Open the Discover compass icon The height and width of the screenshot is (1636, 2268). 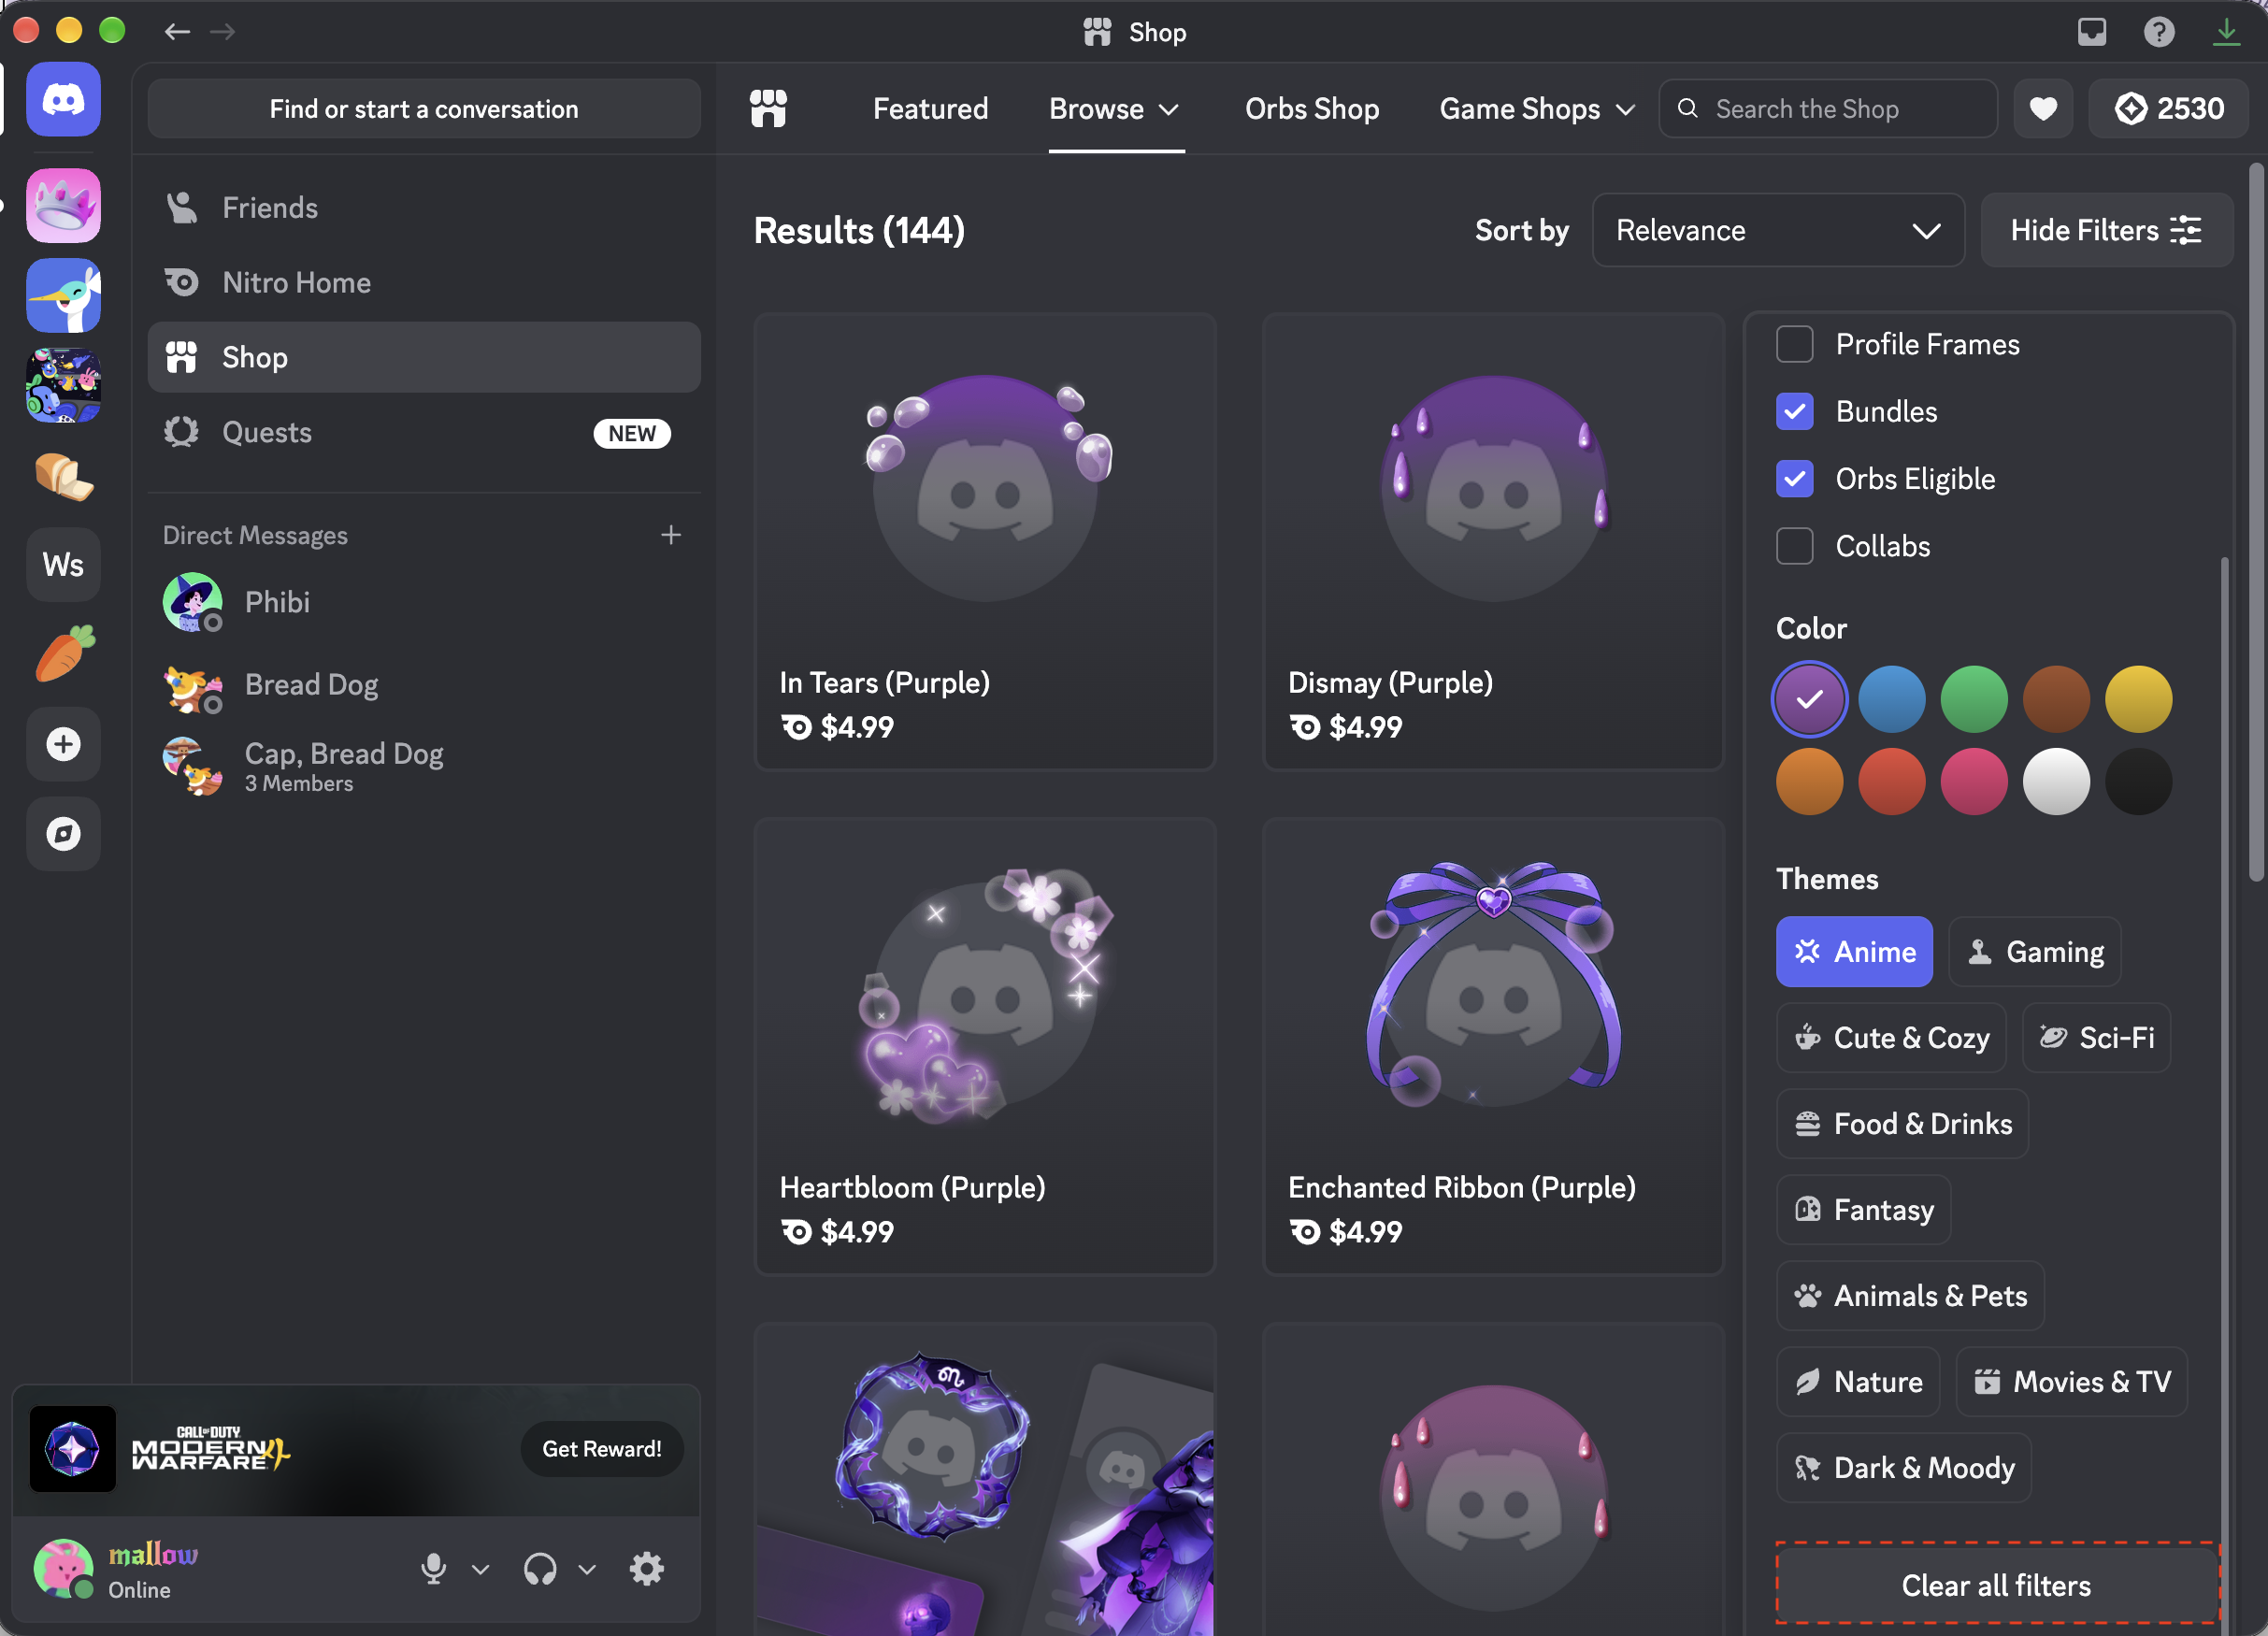pos(63,834)
